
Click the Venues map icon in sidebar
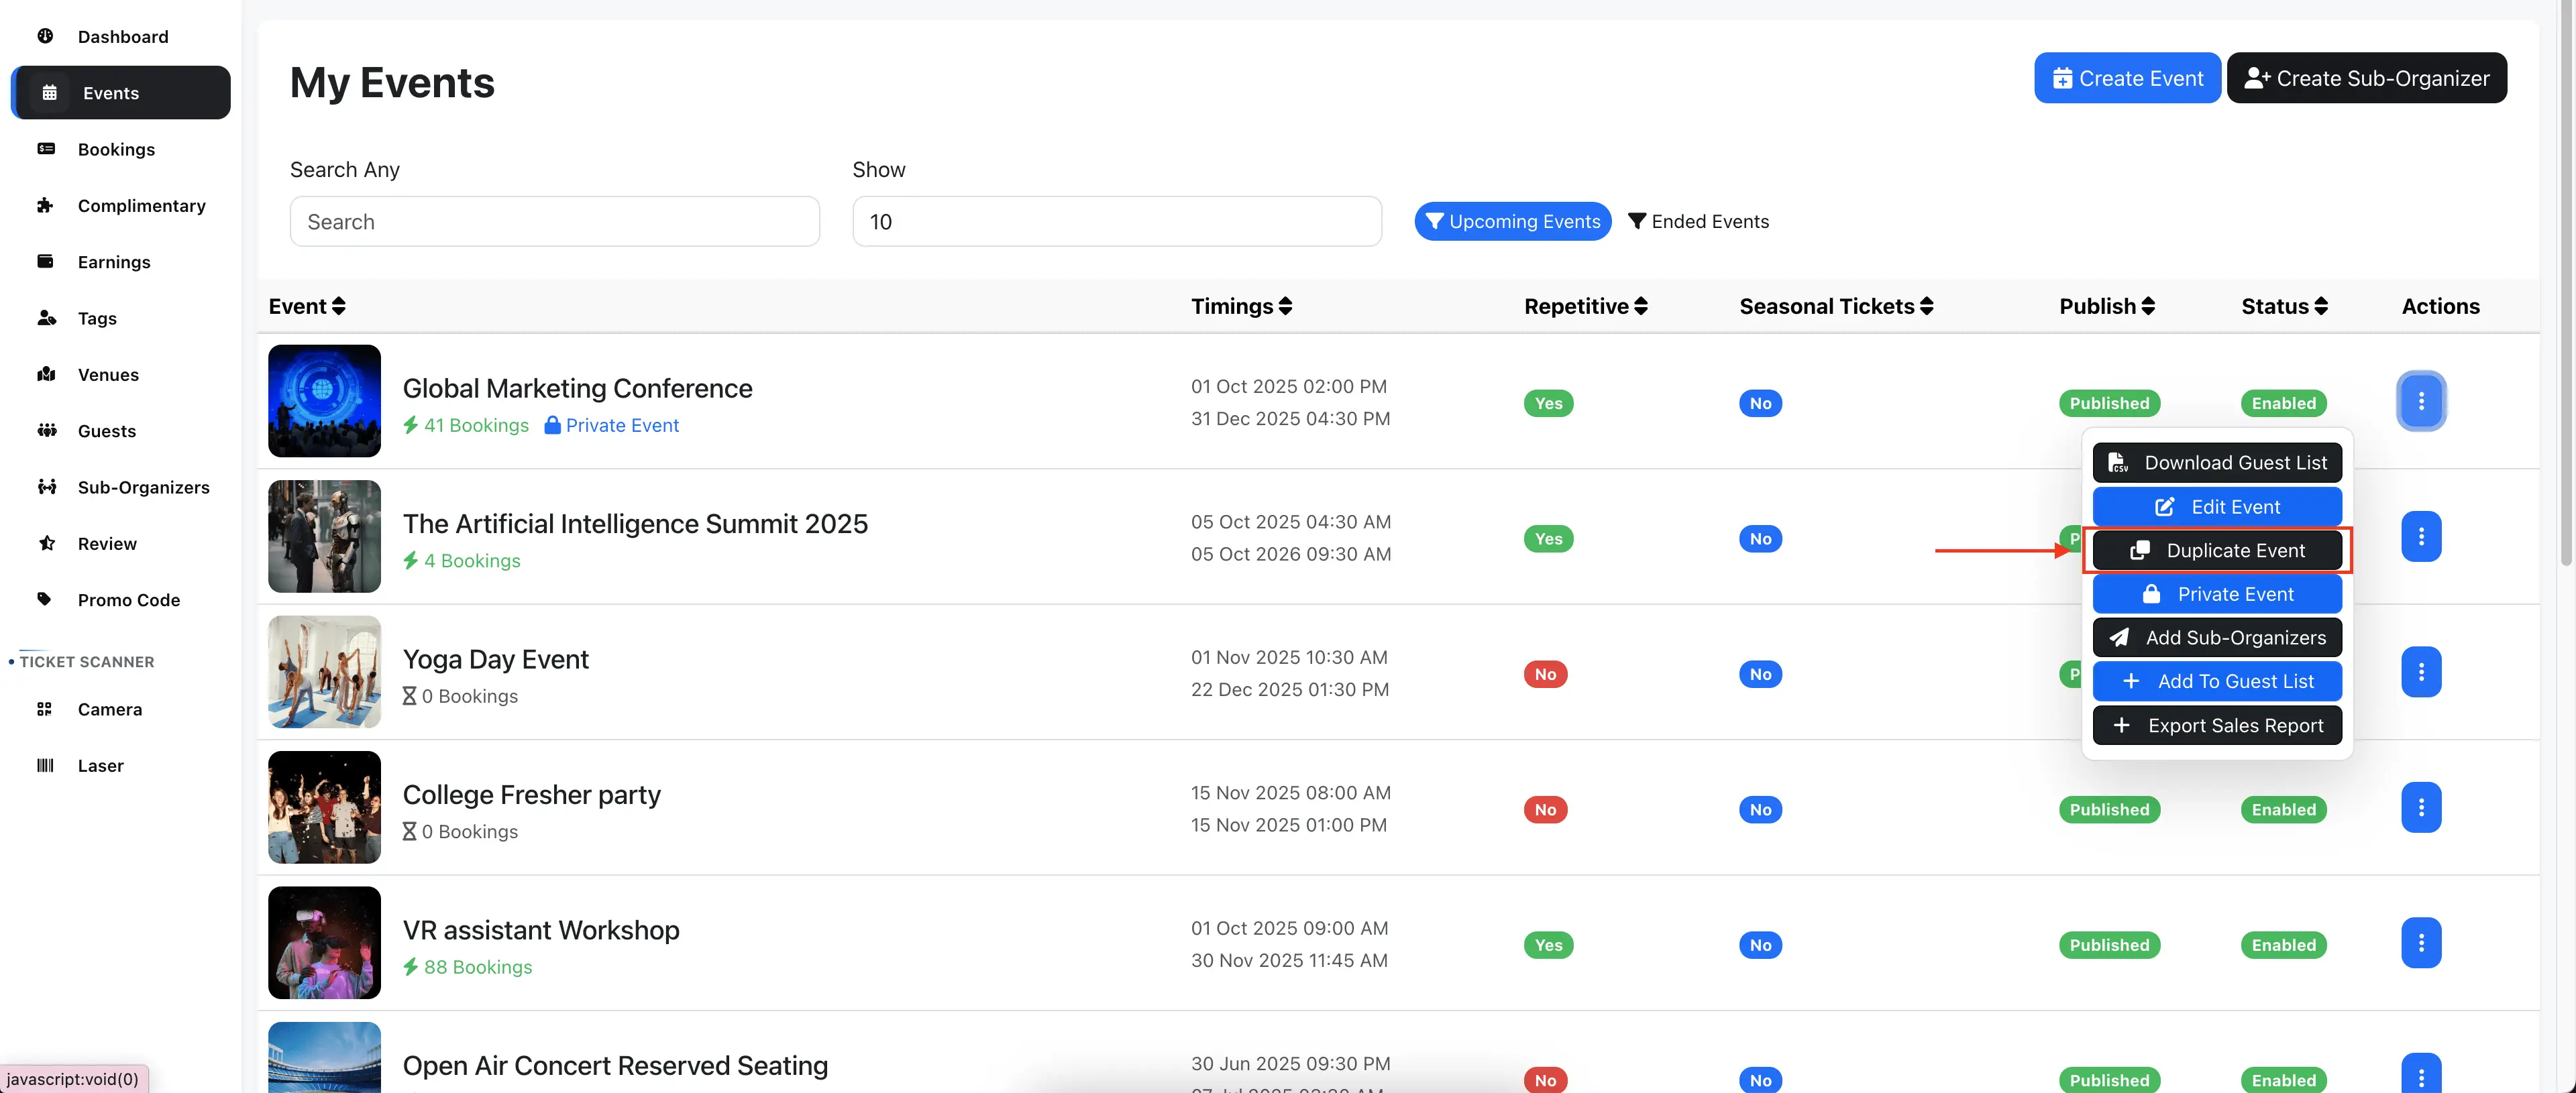point(45,374)
